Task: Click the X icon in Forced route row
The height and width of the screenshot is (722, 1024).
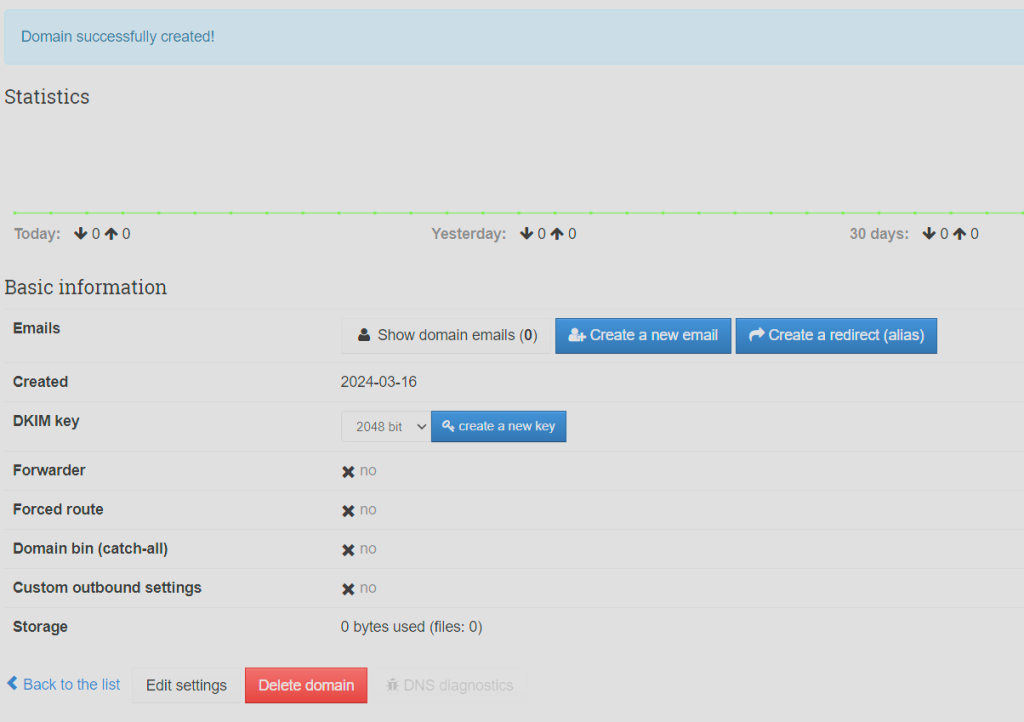Action: 348,510
